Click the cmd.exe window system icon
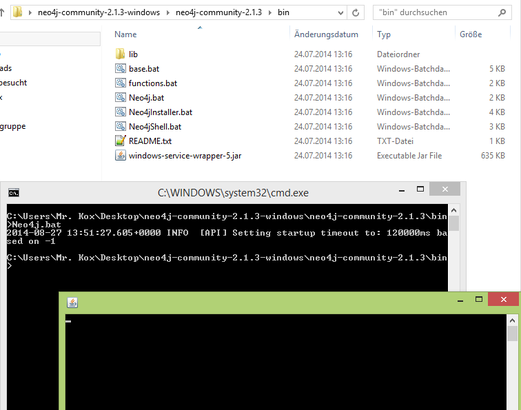Viewport: 521px width, 410px height. [14, 193]
